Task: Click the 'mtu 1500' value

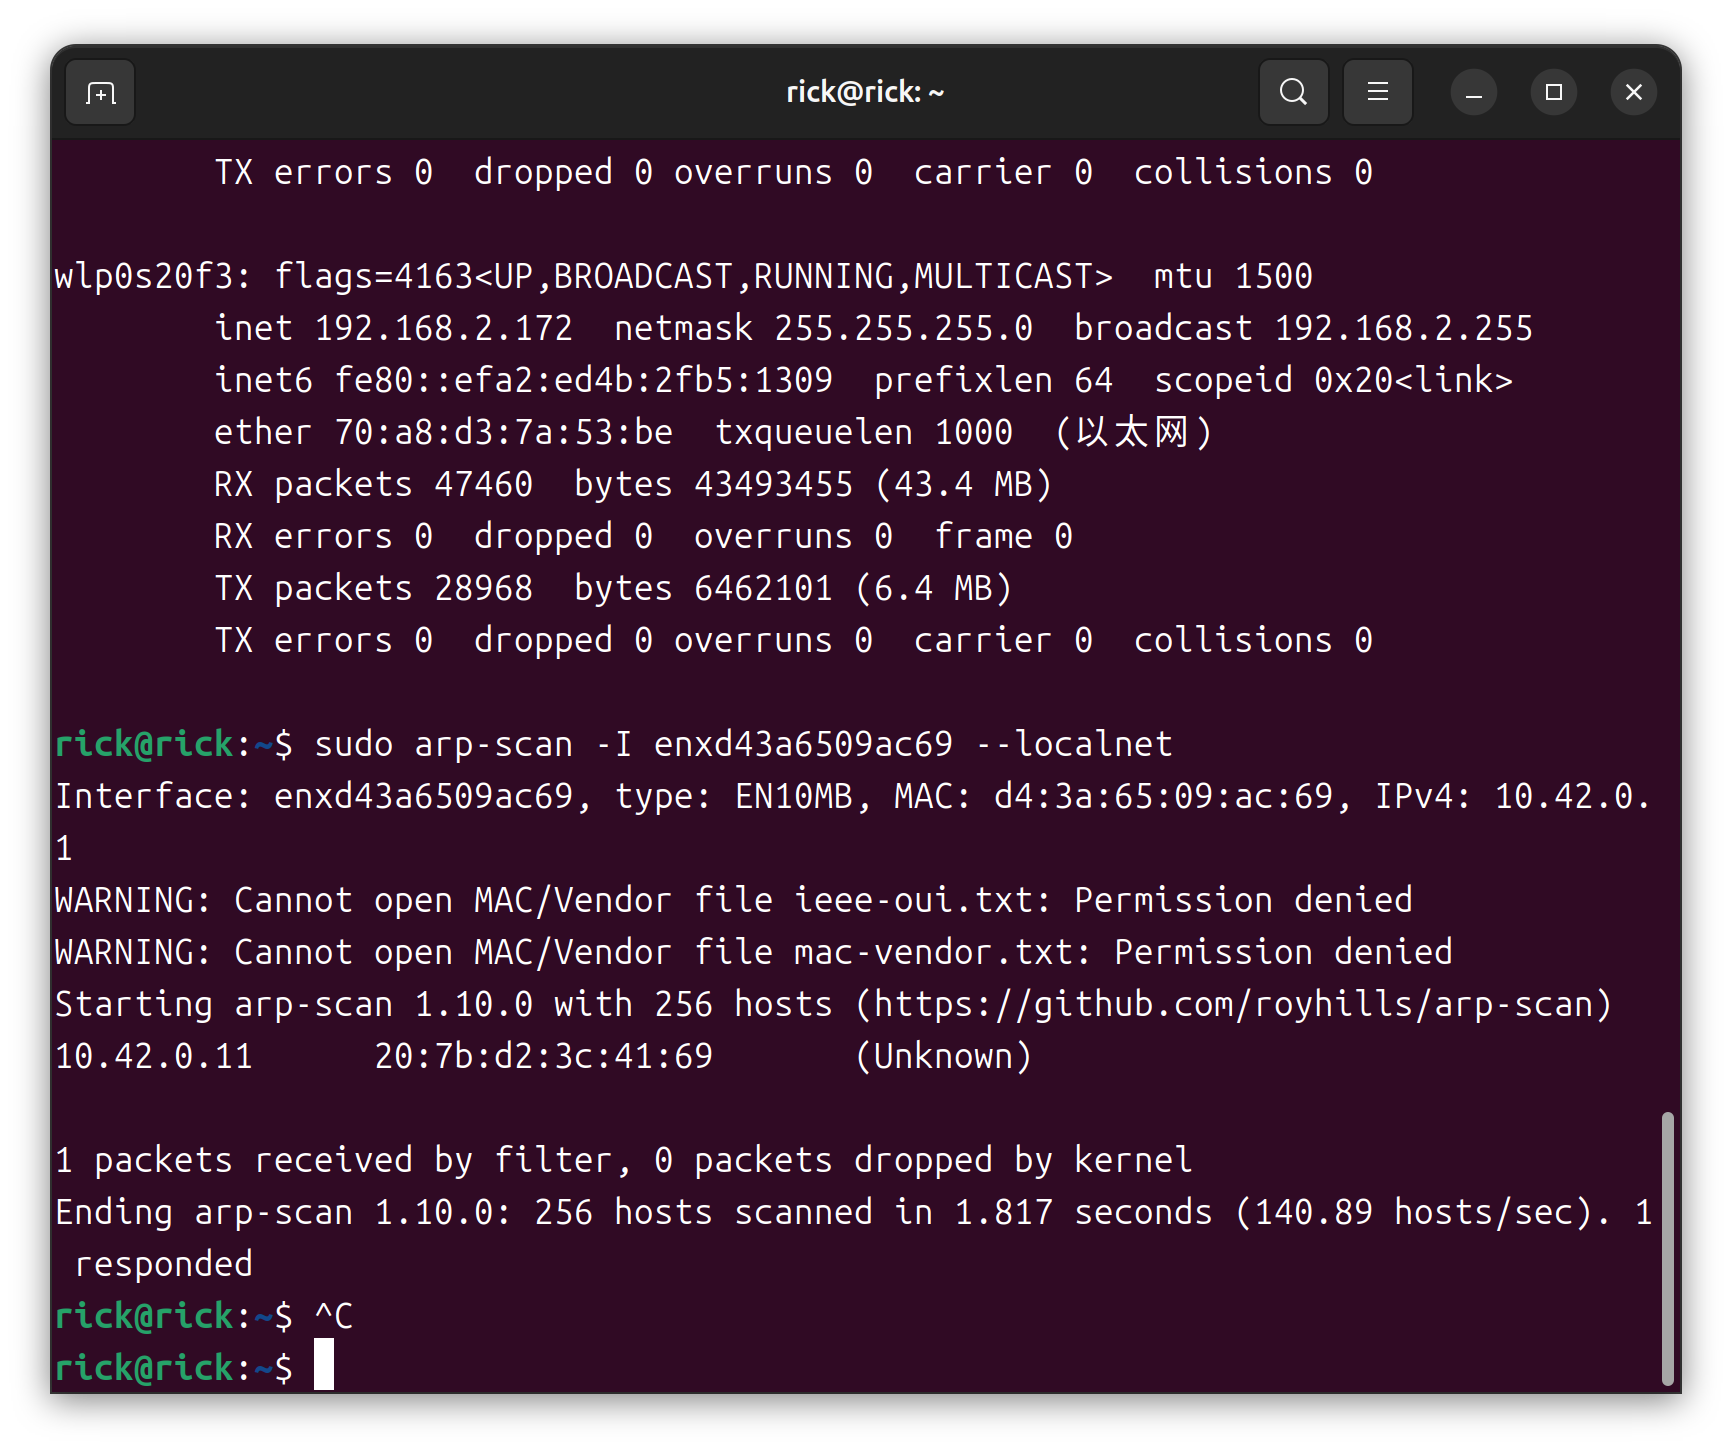Action: pyautogui.click(x=1233, y=276)
